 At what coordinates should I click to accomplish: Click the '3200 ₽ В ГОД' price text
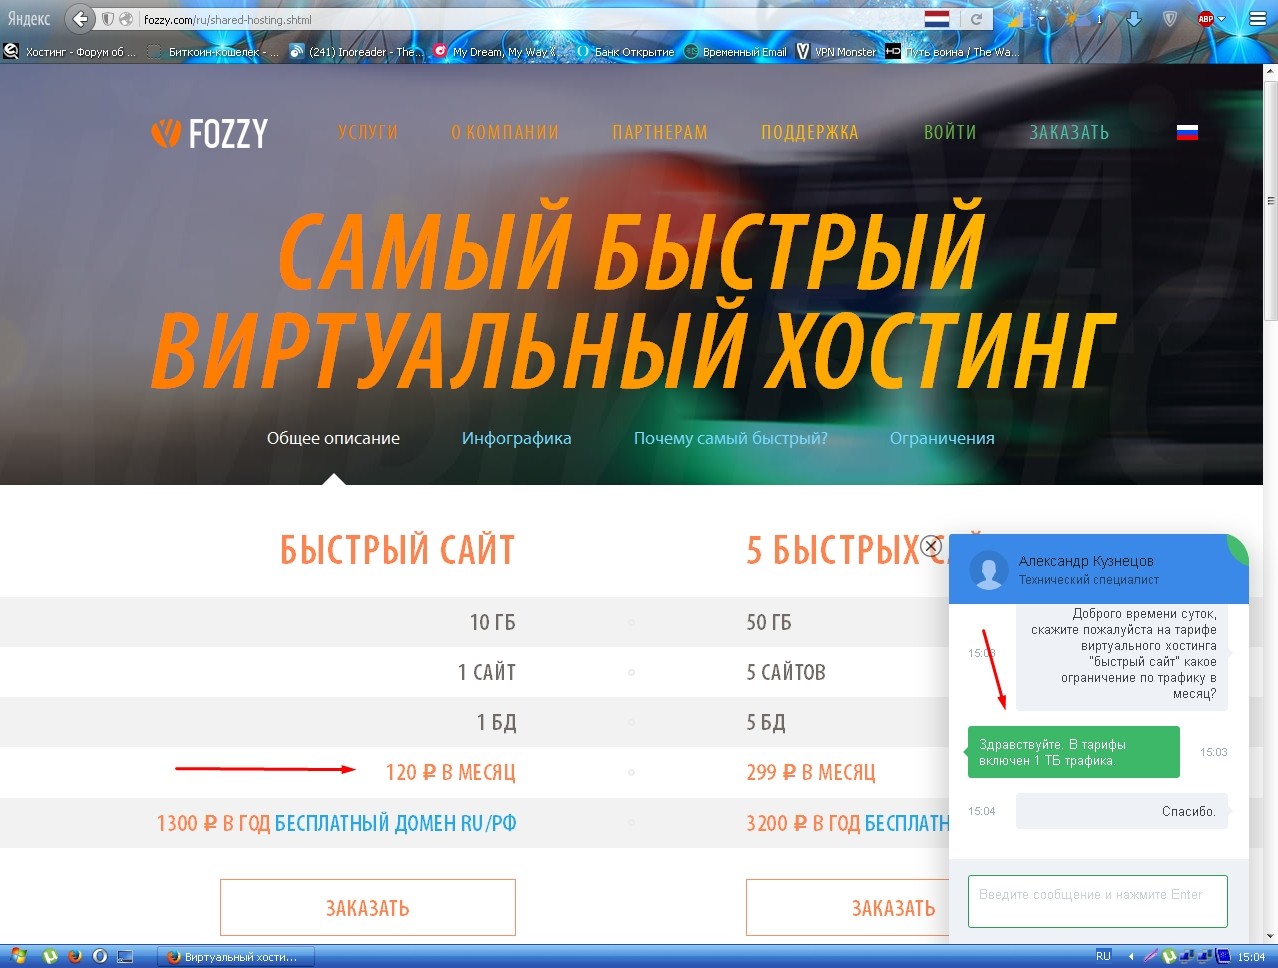click(803, 823)
